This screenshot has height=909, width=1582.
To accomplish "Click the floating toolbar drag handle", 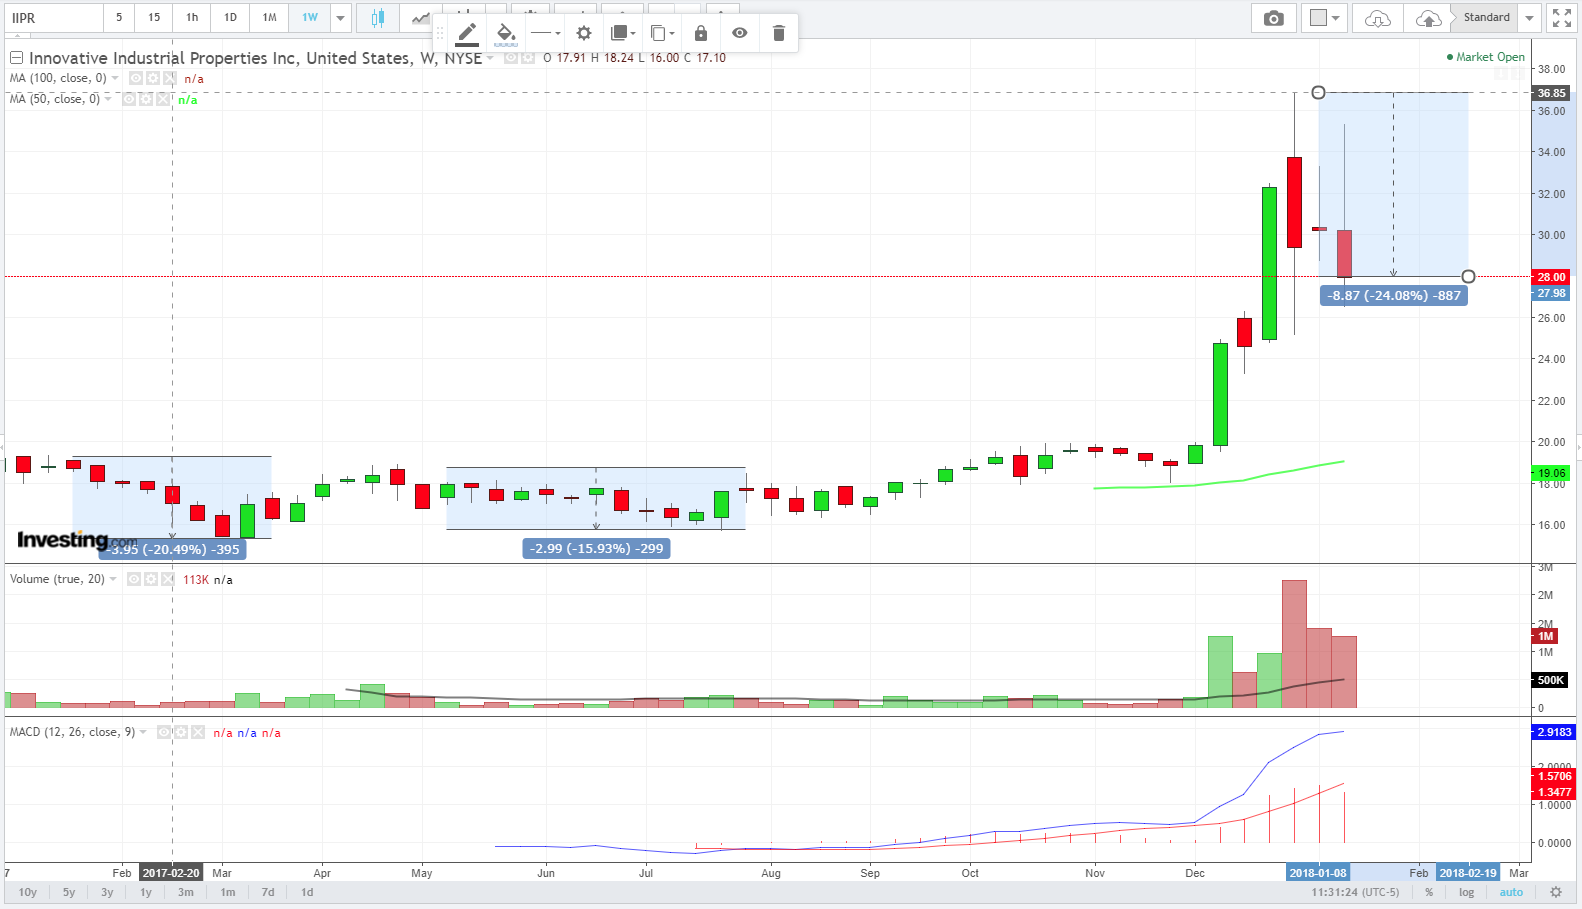I will 439,34.
